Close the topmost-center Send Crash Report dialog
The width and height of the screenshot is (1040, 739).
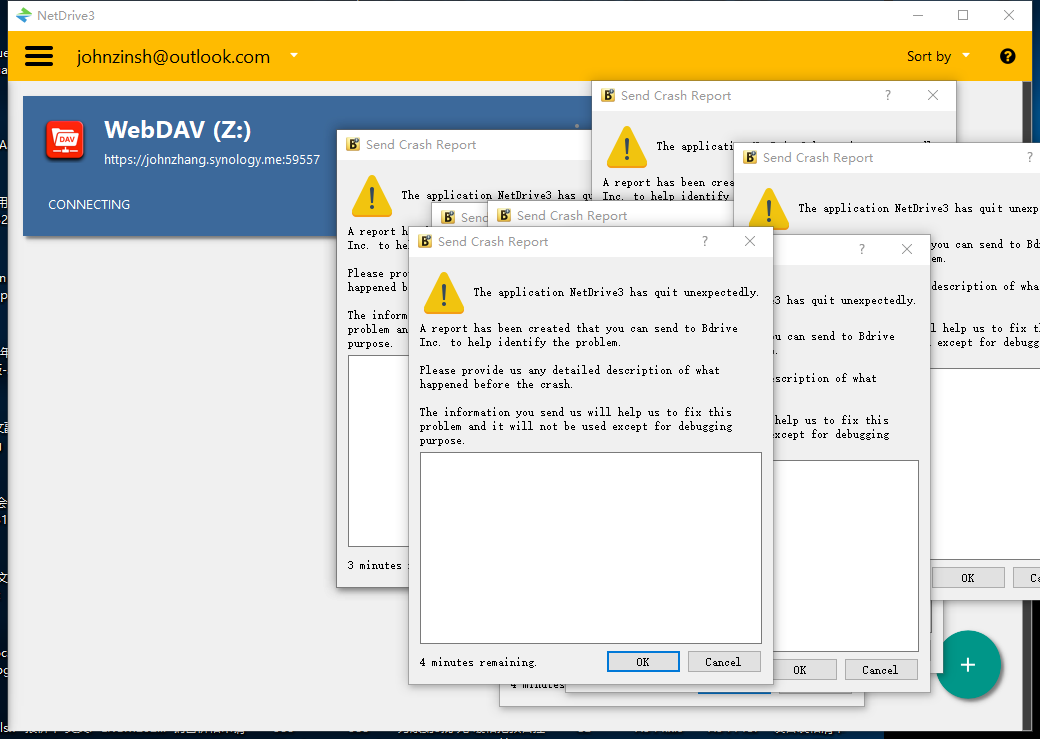(933, 96)
